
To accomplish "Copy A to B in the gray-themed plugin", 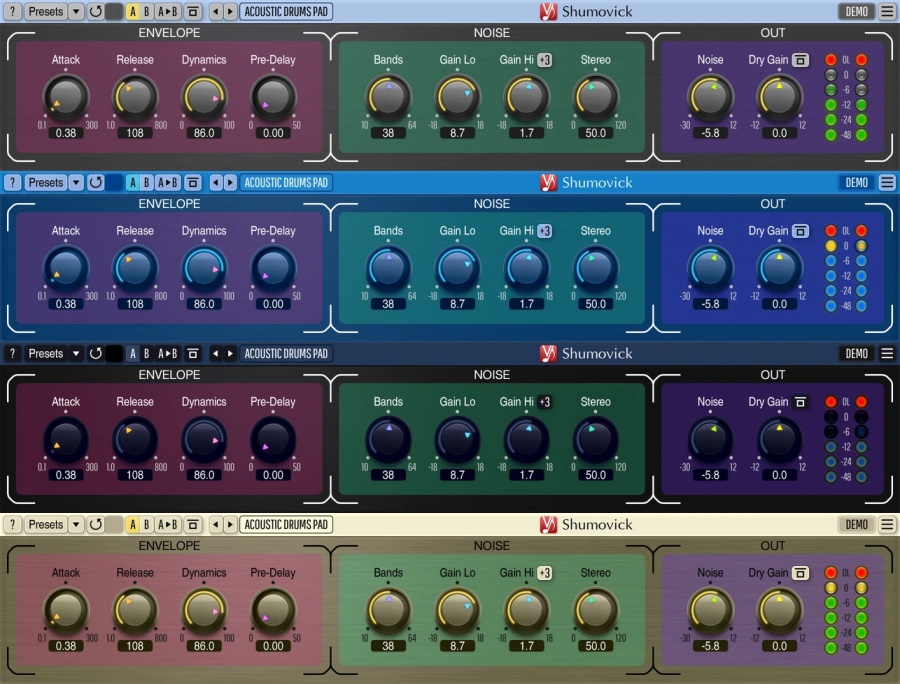I will [168, 11].
